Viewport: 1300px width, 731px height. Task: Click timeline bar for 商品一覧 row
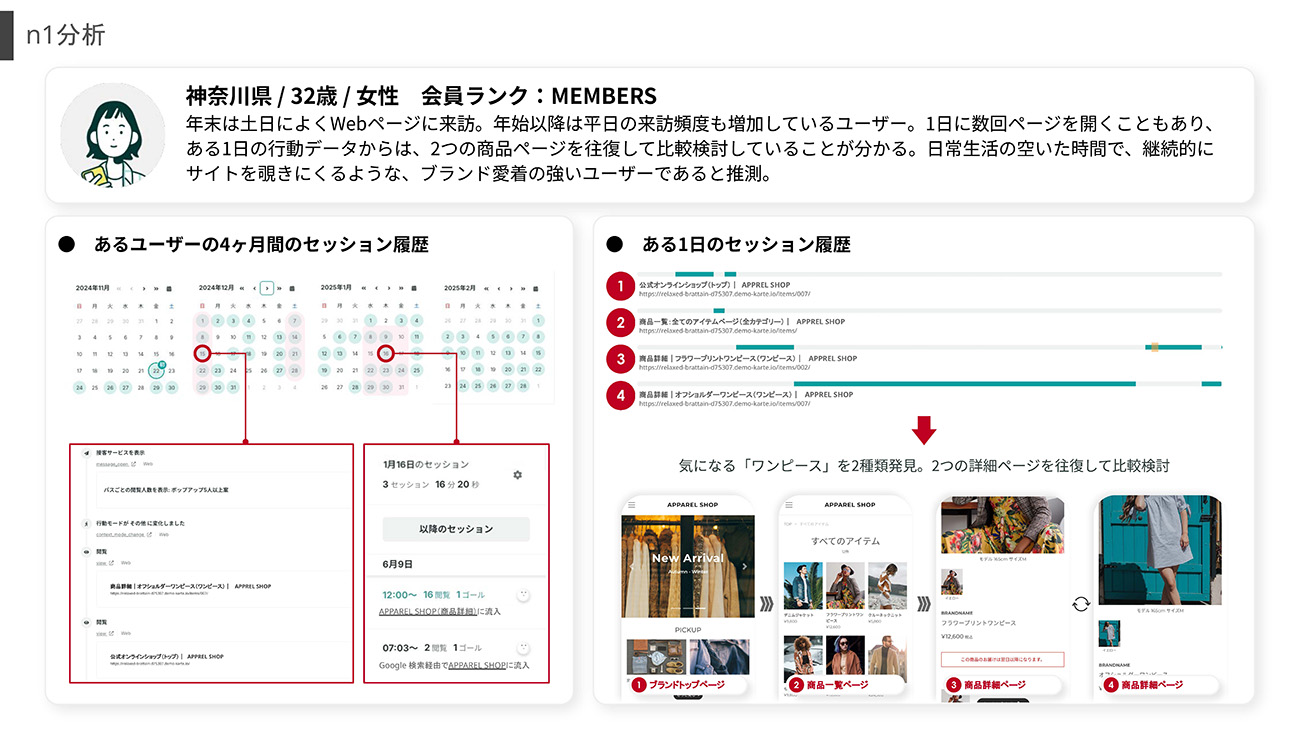[x=930, y=311]
